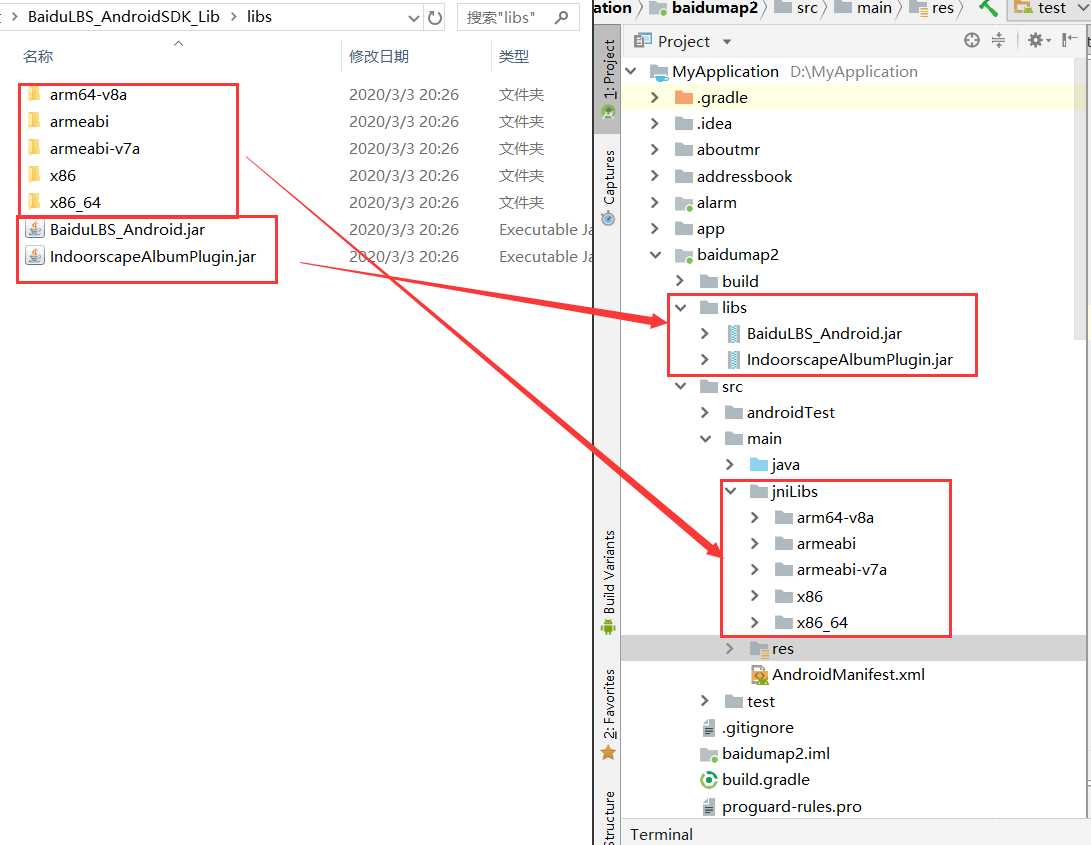Click scroll from source target icon

[972, 40]
